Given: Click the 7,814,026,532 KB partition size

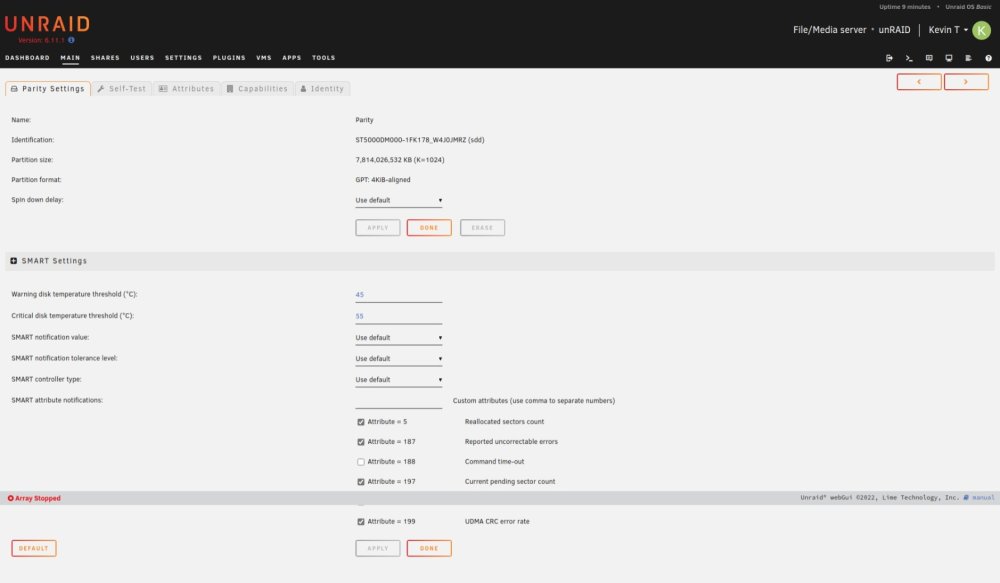Looking at the screenshot, I should (400, 160).
